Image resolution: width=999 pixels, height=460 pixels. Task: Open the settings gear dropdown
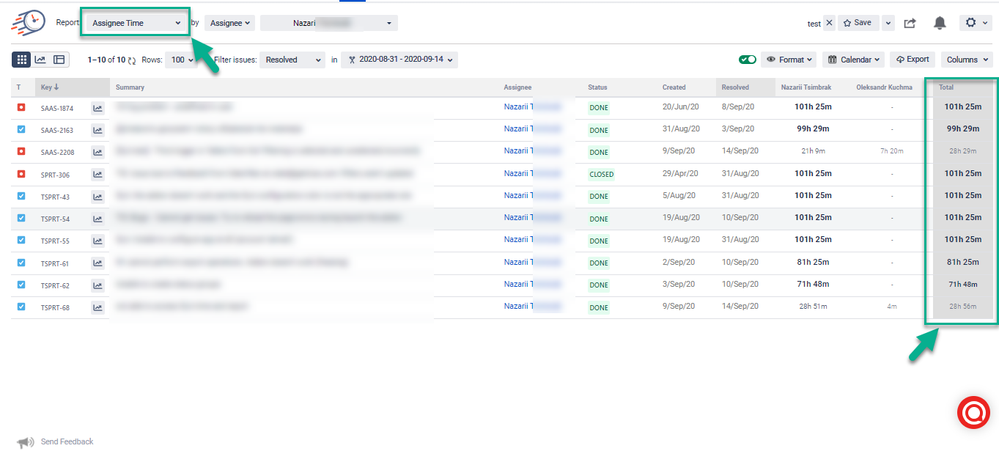974,23
